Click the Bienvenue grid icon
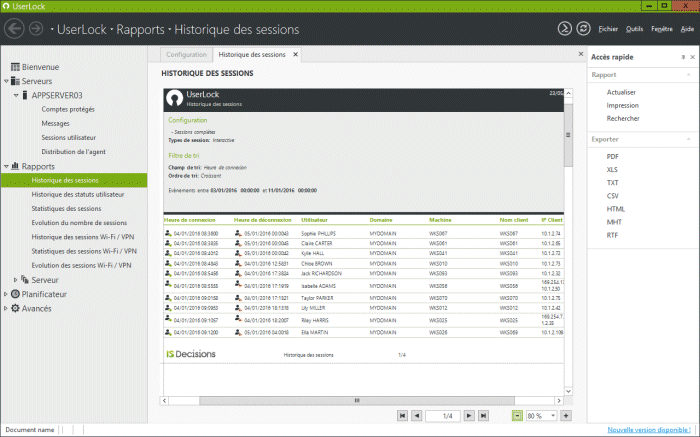The image size is (700, 437). [15, 67]
